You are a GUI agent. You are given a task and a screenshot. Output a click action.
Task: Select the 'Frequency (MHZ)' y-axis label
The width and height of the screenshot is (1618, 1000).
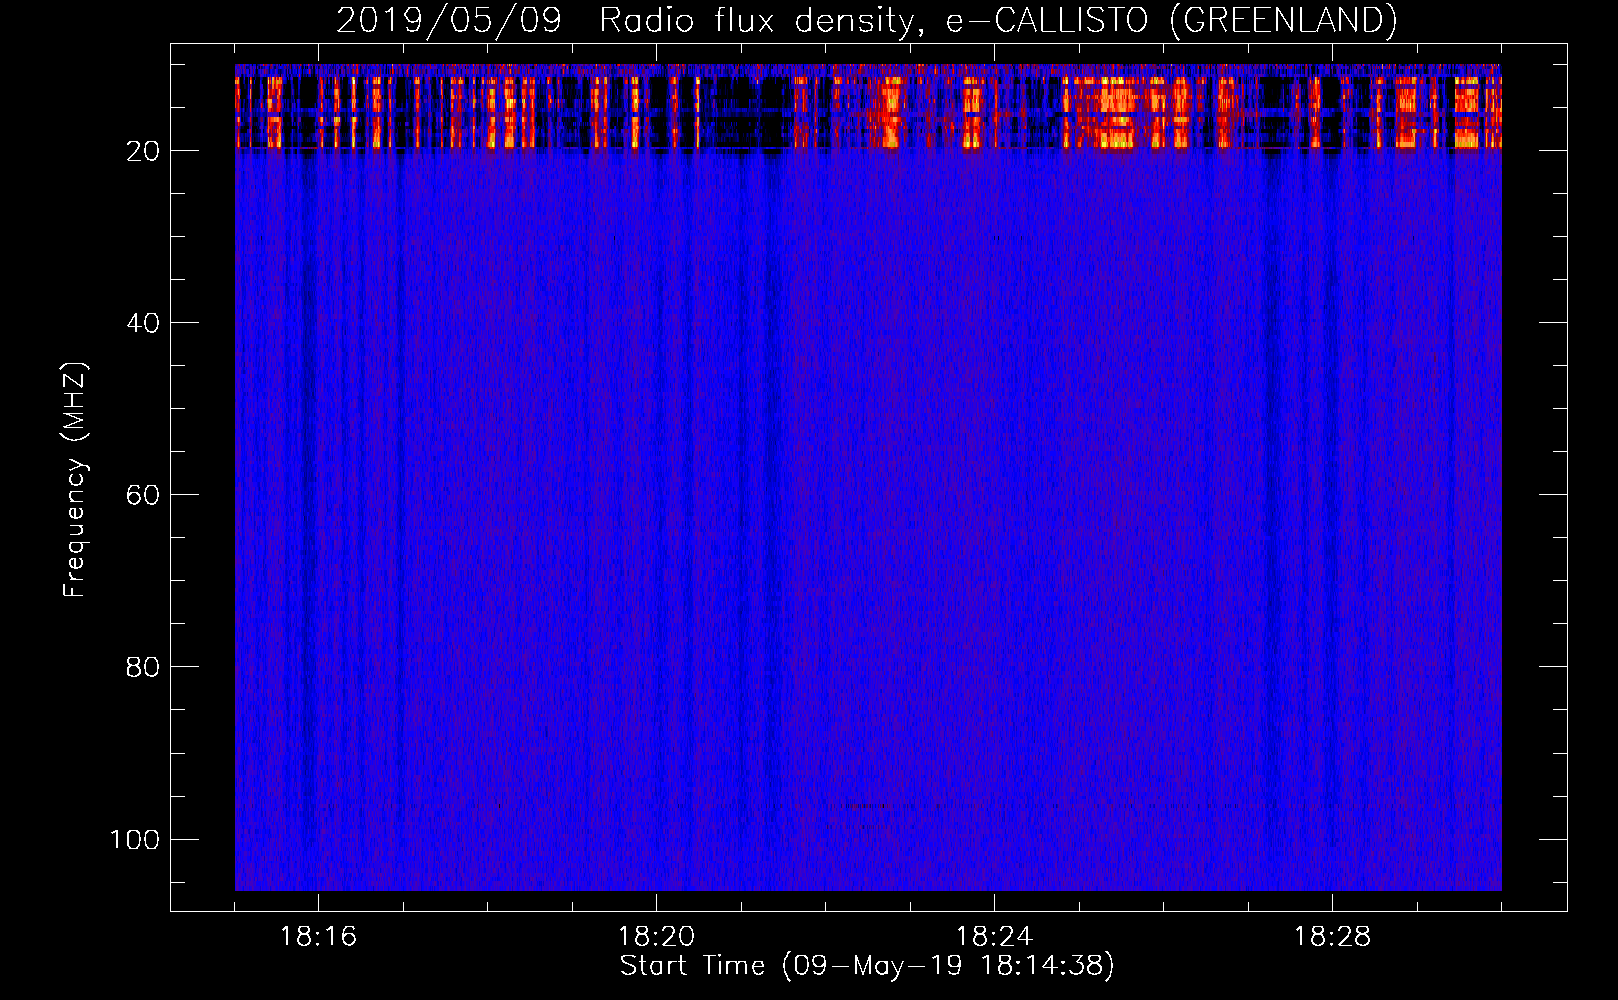[x=76, y=480]
